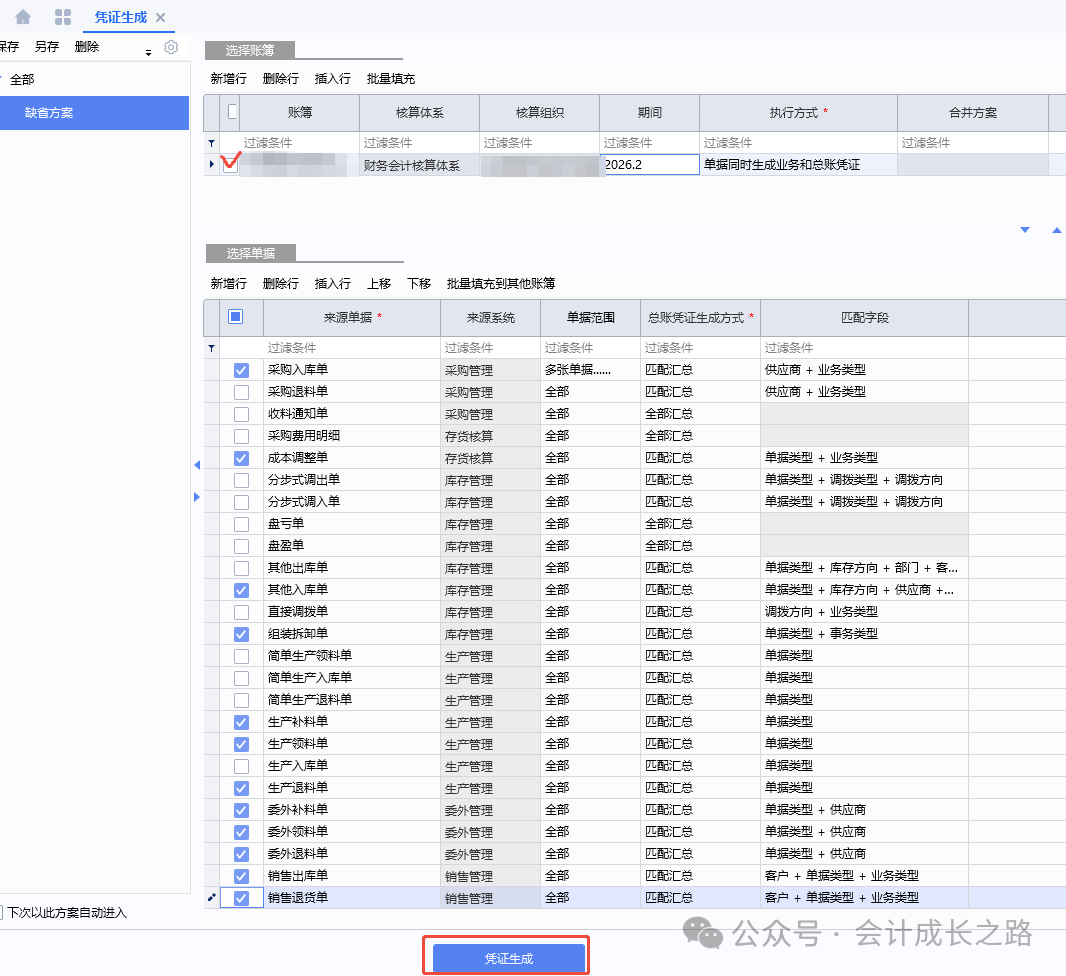The image size is (1066, 976).
Task: Click the pencil edit icon beside 销售退货单
Action: click(211, 898)
